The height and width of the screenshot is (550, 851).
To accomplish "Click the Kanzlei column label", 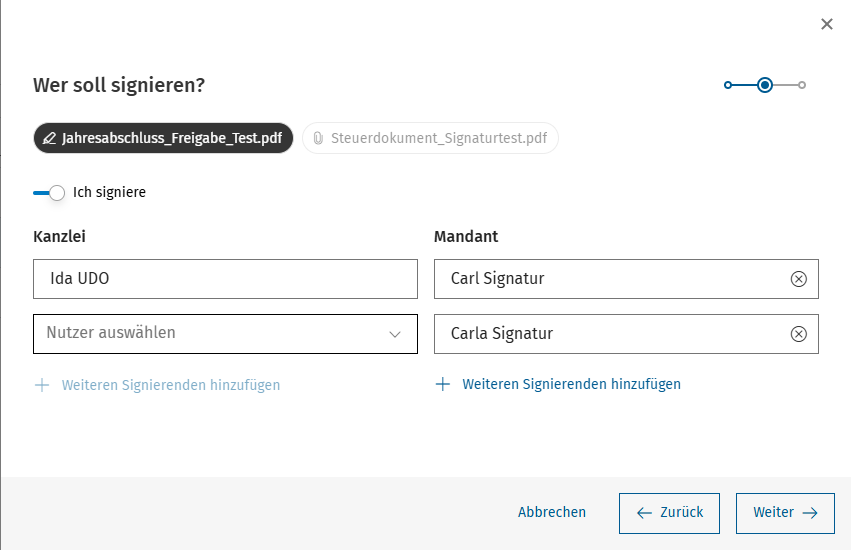I will (x=59, y=236).
